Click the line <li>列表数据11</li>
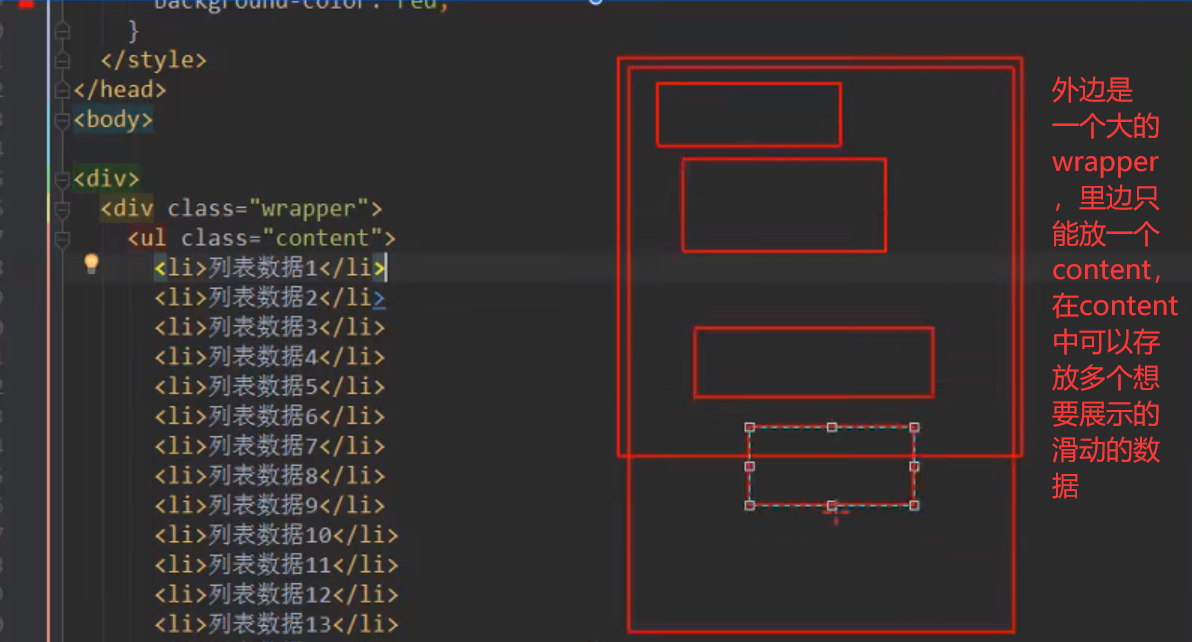 277,565
